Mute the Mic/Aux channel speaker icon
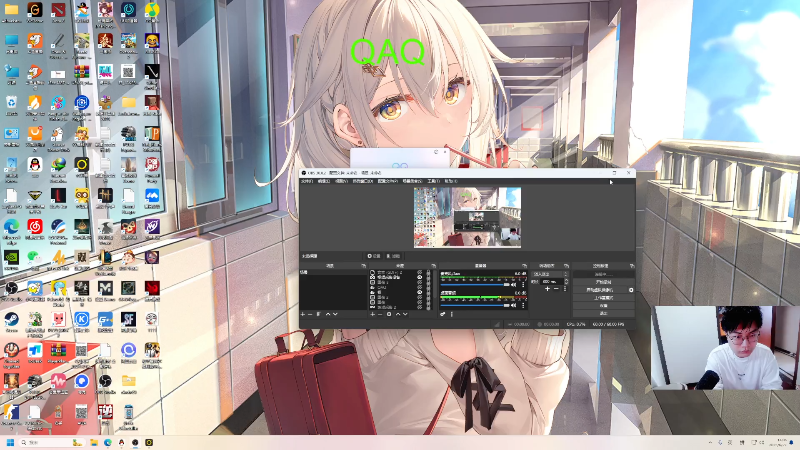 click(513, 285)
